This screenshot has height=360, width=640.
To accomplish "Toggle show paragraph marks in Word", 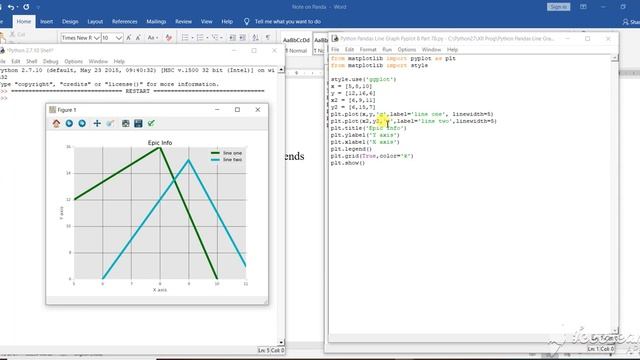I will point(268,38).
